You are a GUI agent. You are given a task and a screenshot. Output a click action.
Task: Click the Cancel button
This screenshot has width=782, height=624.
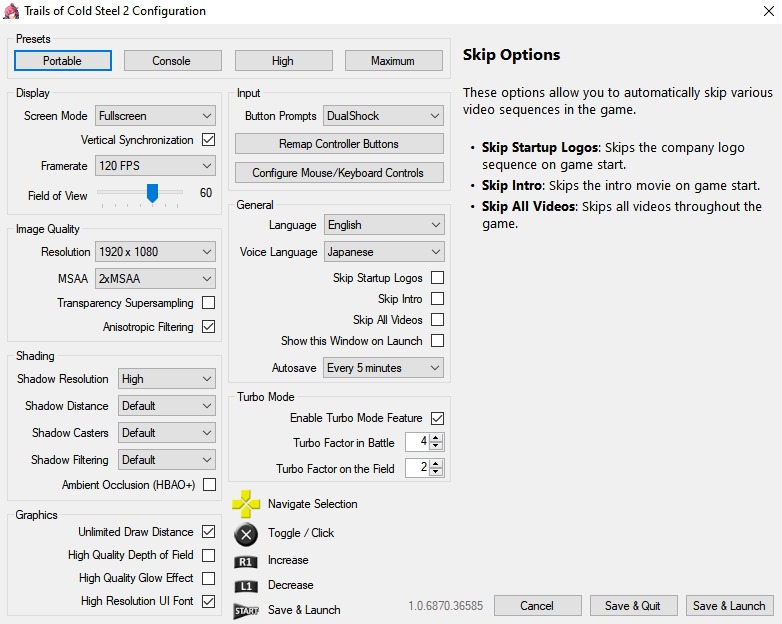pos(538,606)
